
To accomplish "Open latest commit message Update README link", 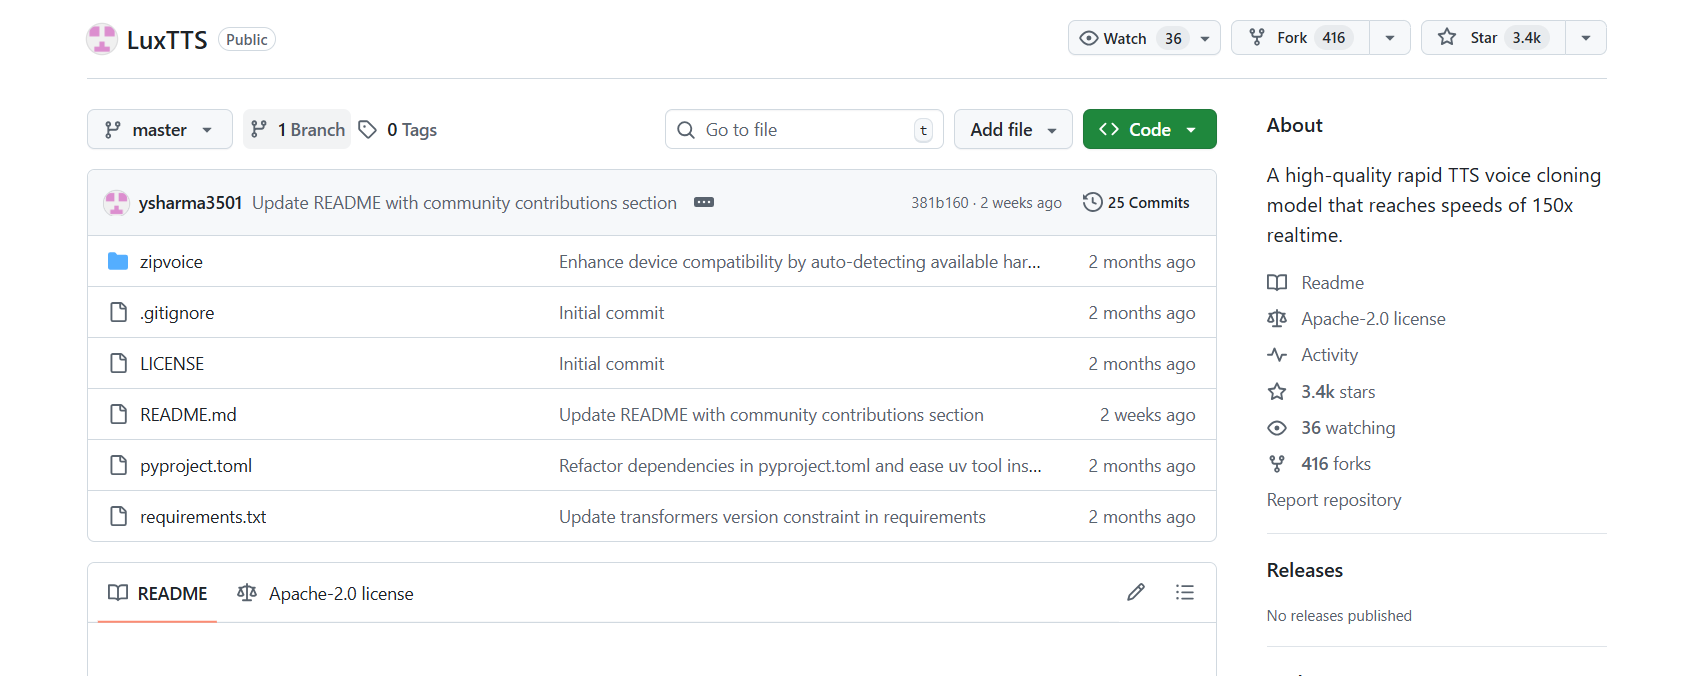I will [464, 203].
